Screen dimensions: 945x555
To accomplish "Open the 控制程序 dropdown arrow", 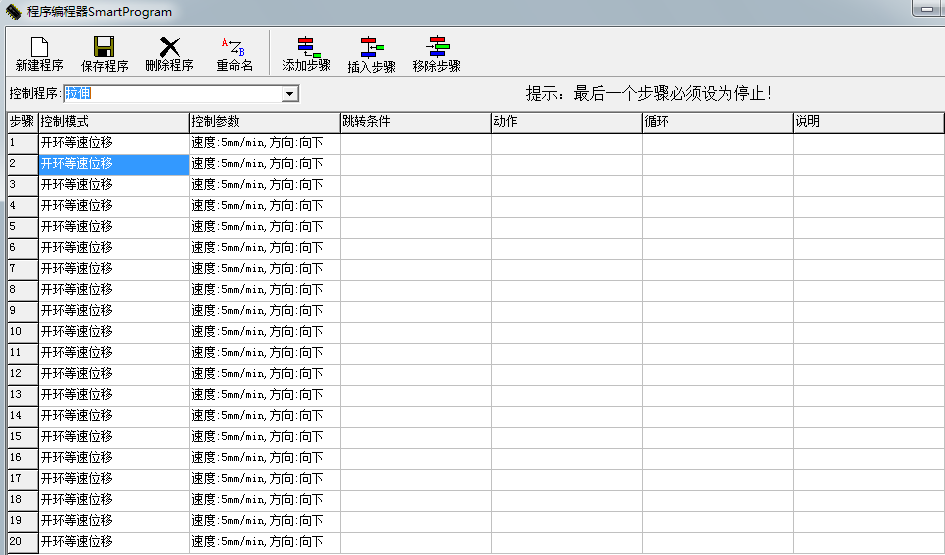I will tap(290, 94).
